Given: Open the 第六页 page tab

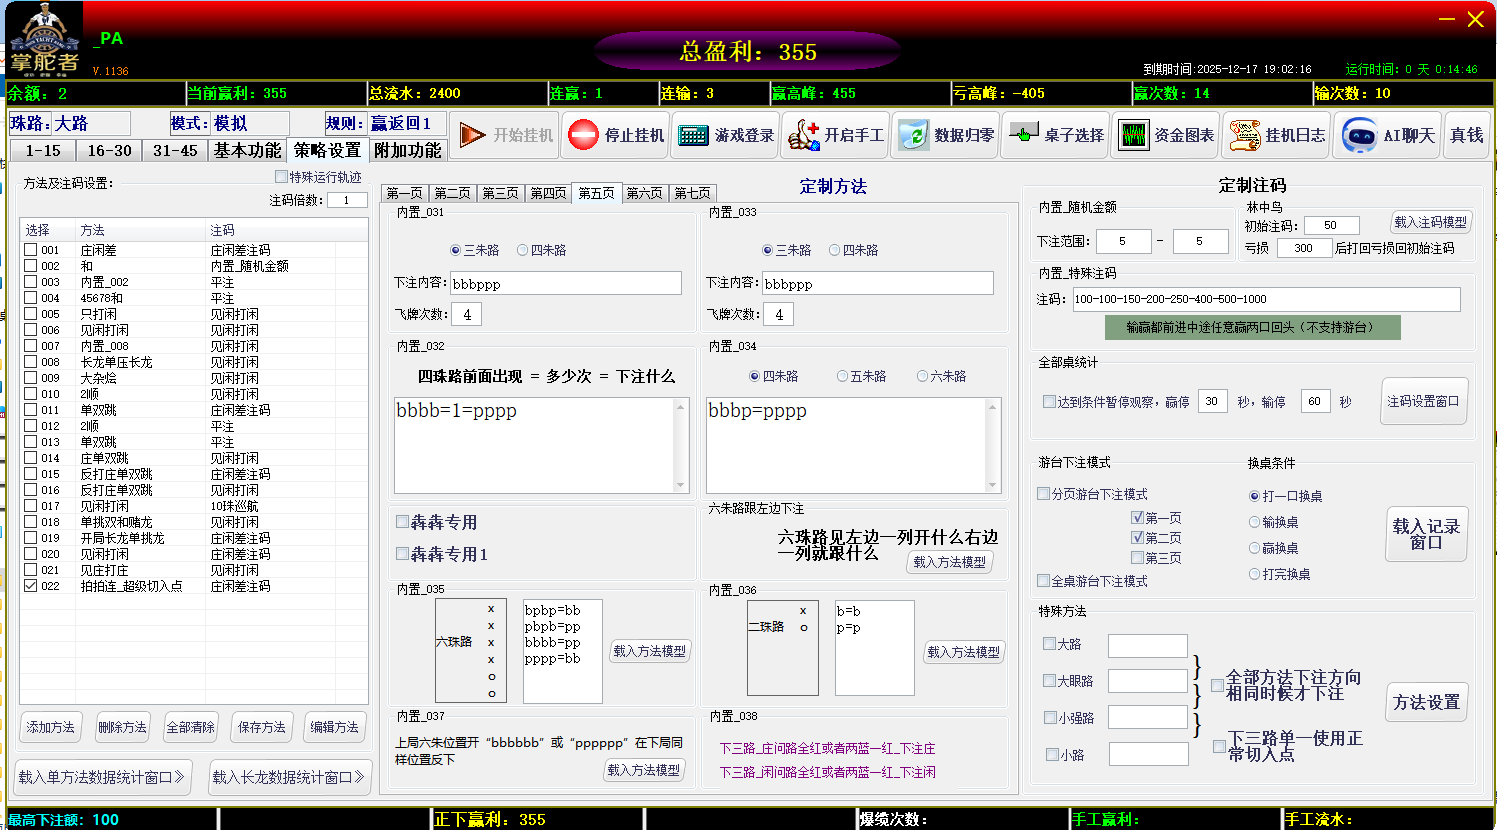Looking at the screenshot, I should coord(644,193).
